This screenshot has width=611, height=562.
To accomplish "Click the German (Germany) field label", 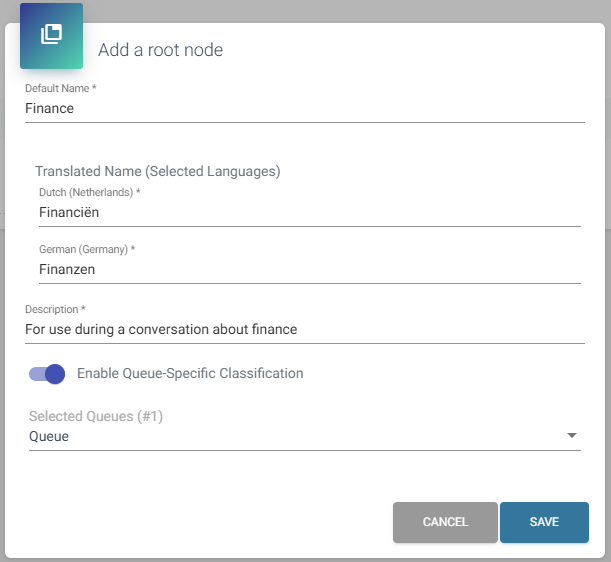I will (86, 249).
